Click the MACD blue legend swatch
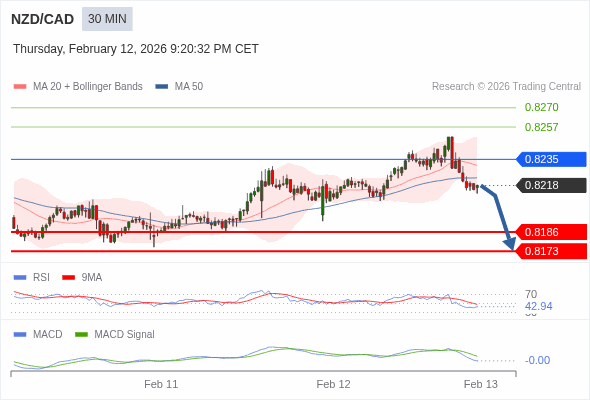The height and width of the screenshot is (400, 590). 20,335
